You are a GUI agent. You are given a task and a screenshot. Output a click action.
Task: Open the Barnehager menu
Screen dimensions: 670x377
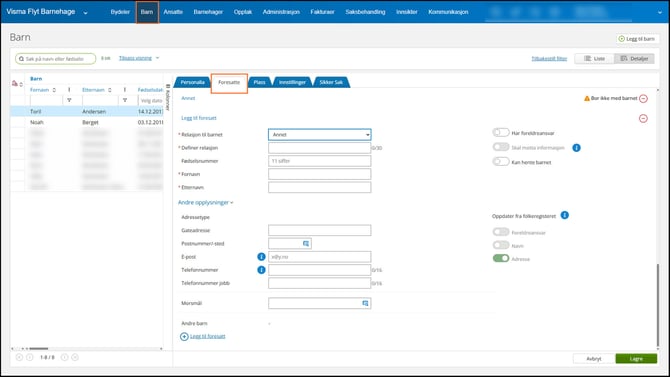click(208, 12)
